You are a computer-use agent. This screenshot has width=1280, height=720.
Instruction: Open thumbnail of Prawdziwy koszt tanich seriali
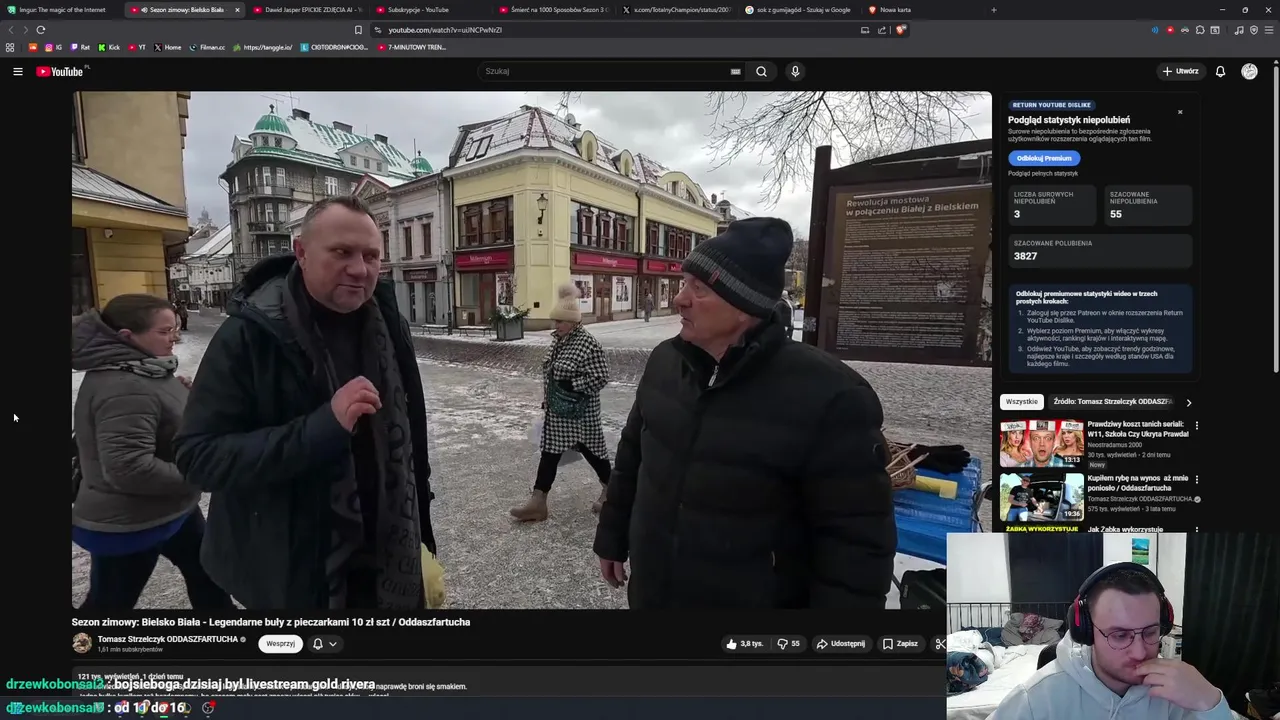click(x=1042, y=443)
